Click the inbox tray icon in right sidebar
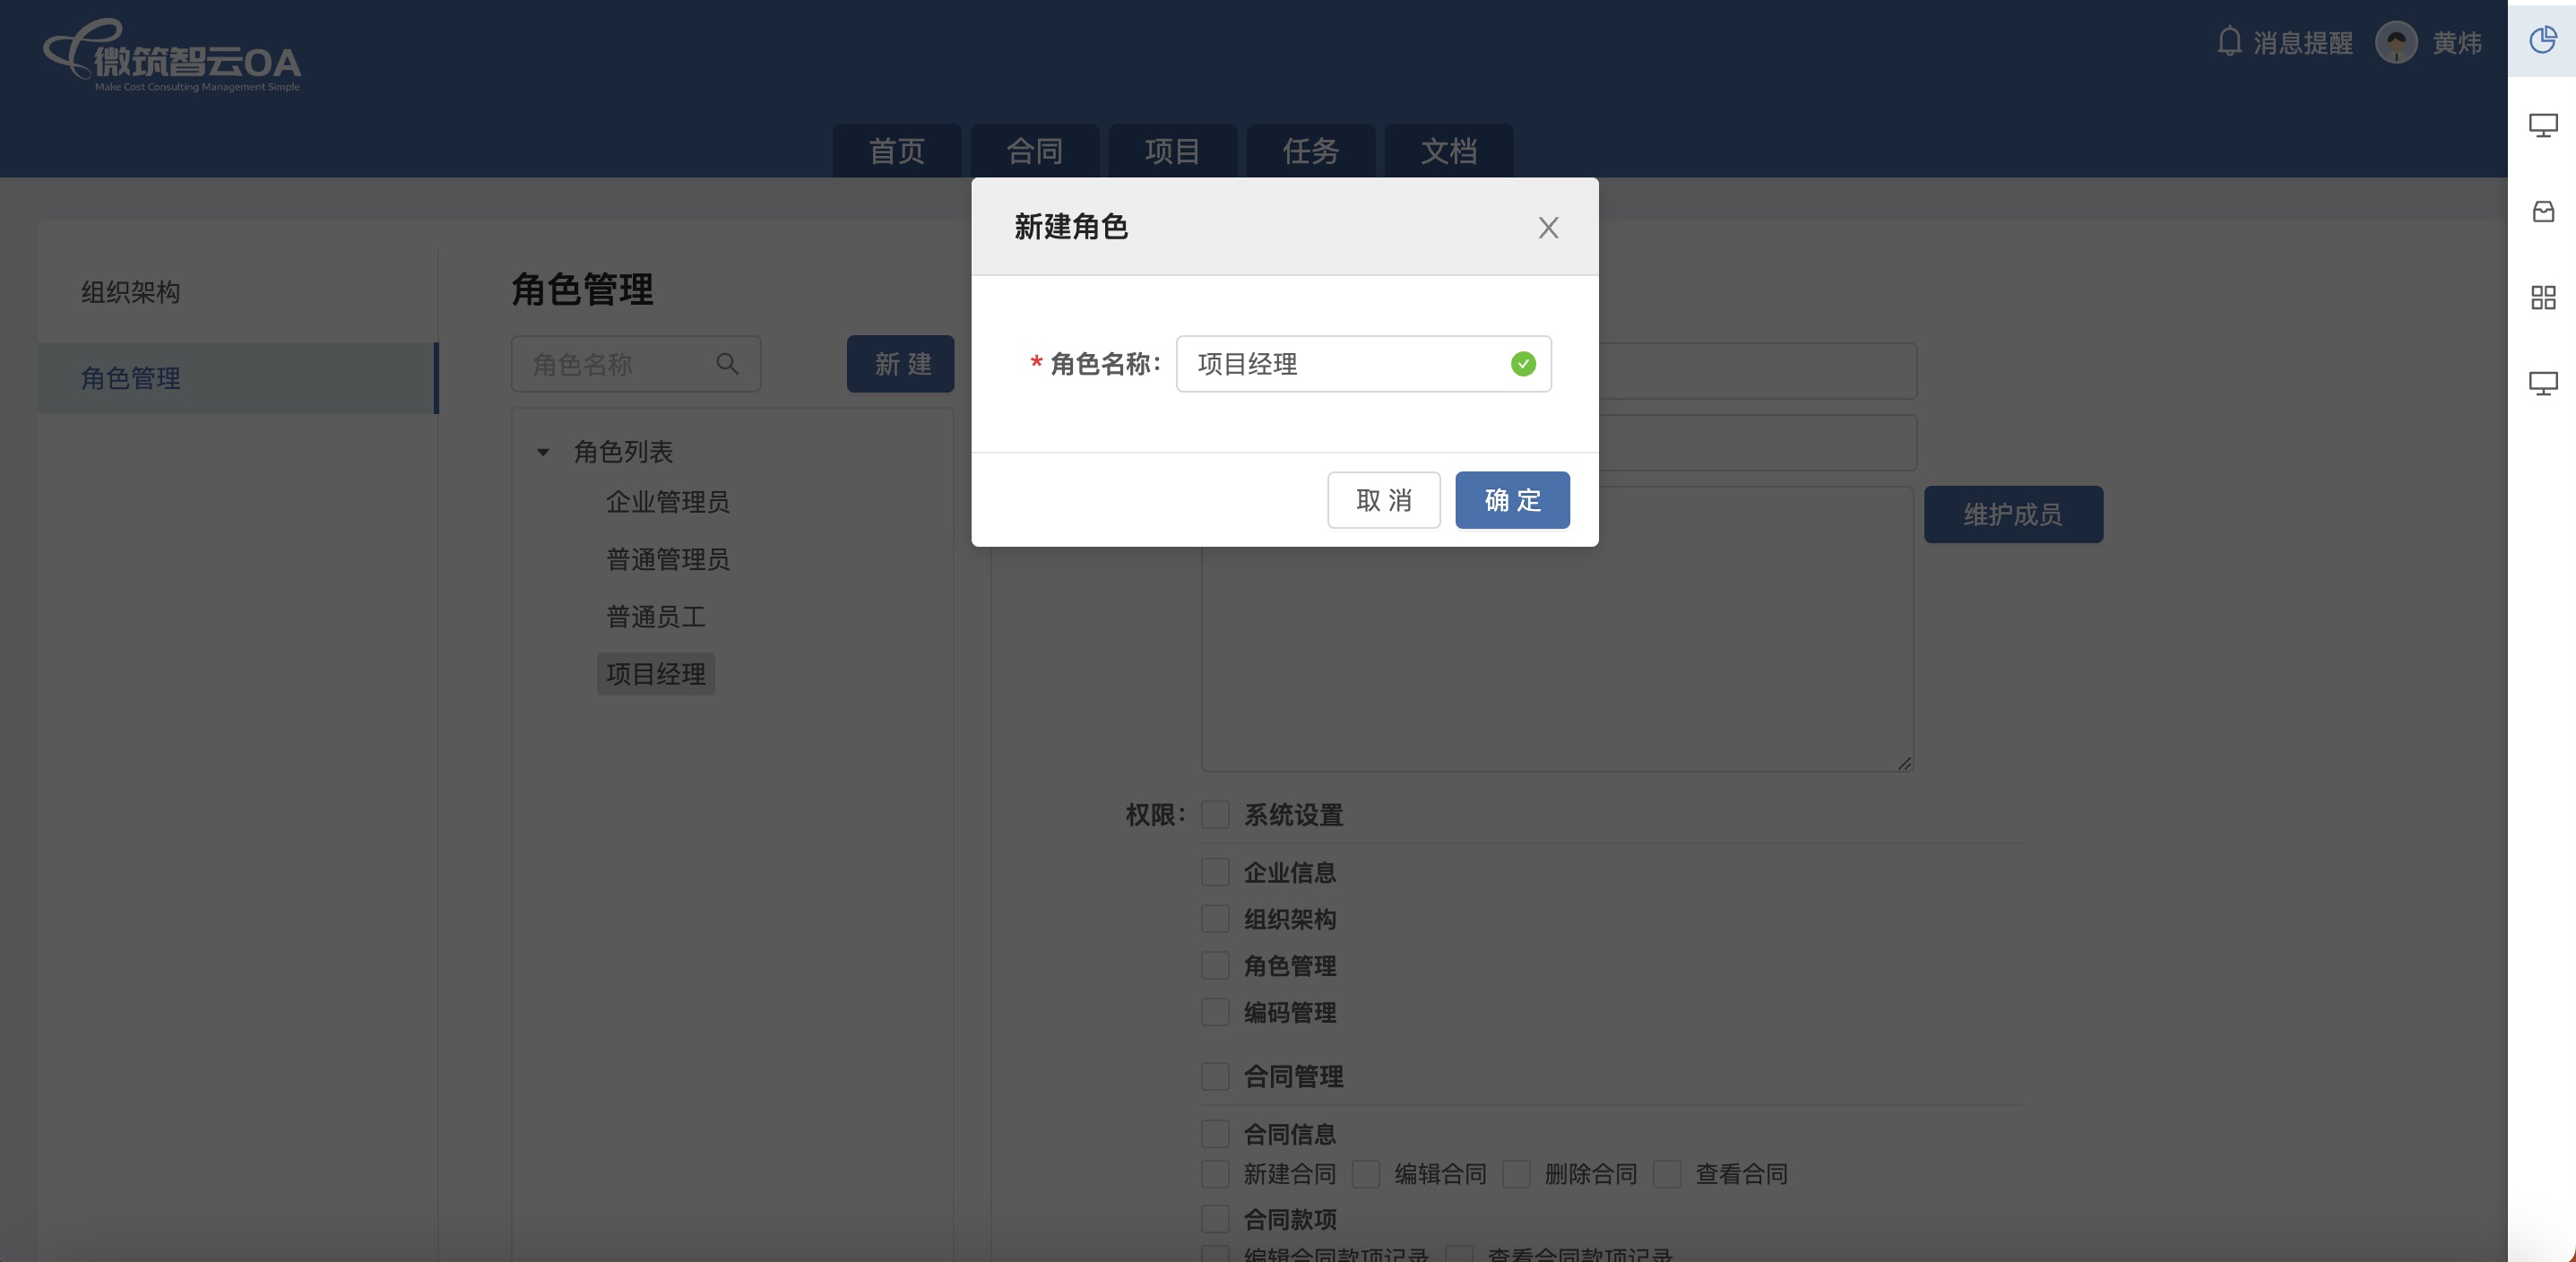The height and width of the screenshot is (1262, 2576). pos(2542,211)
